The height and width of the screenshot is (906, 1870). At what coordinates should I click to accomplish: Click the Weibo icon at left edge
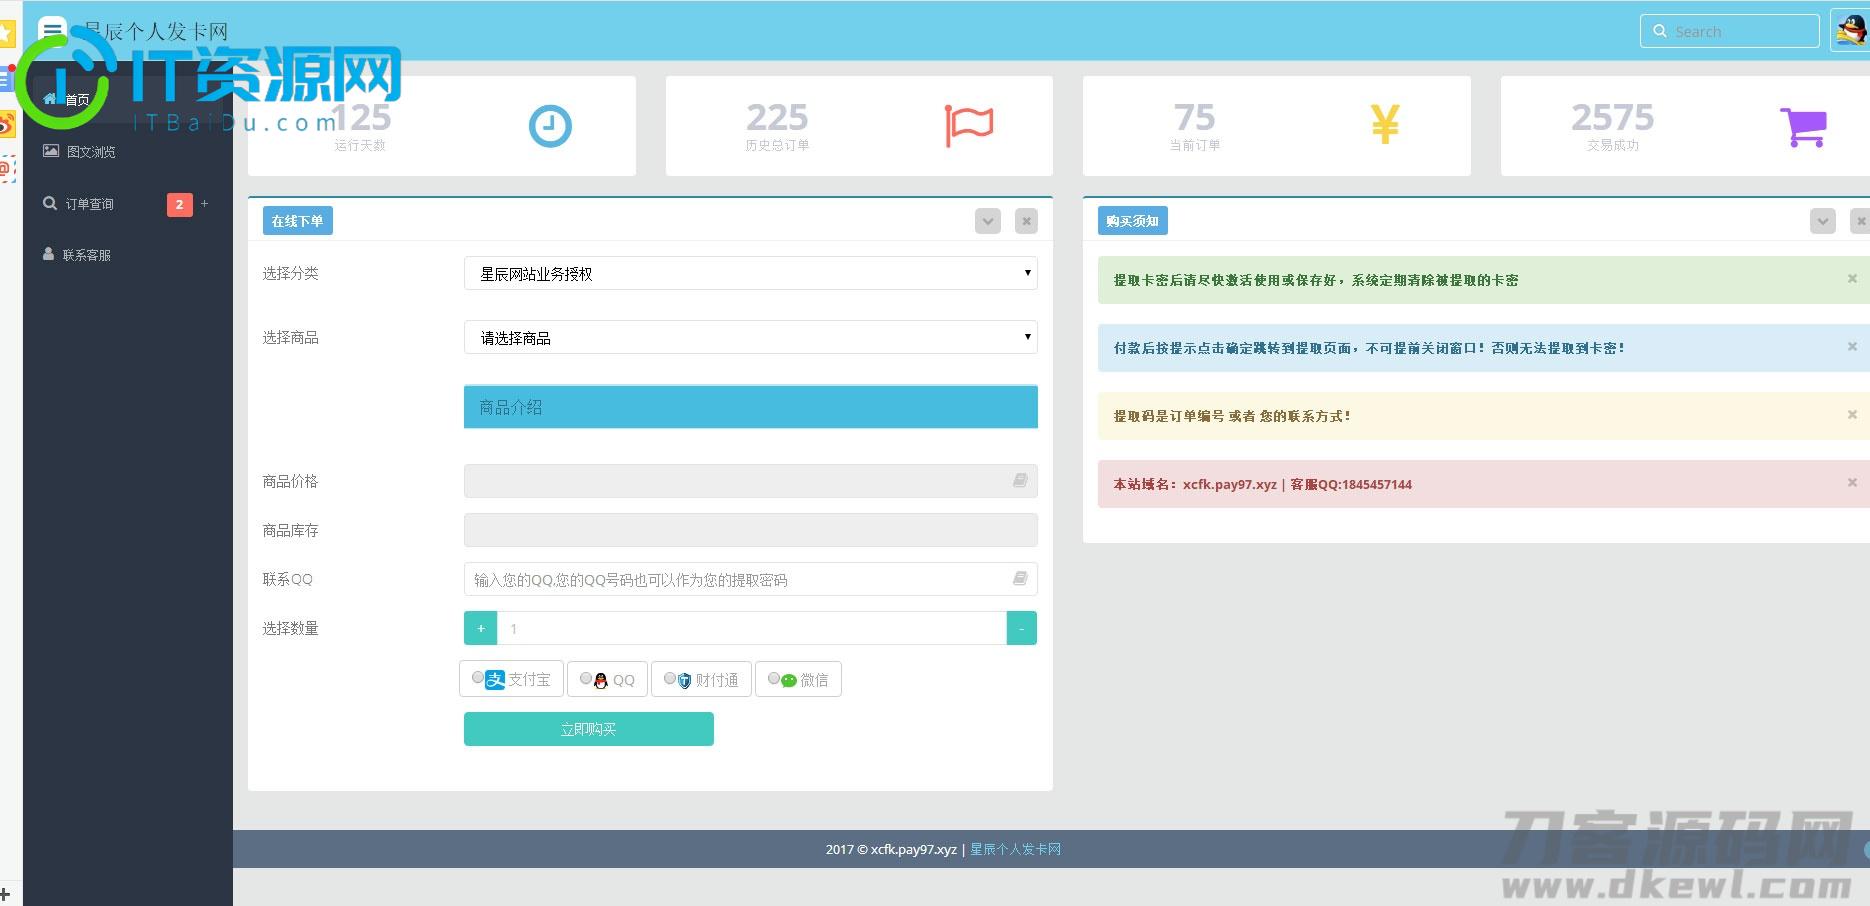click(6, 124)
